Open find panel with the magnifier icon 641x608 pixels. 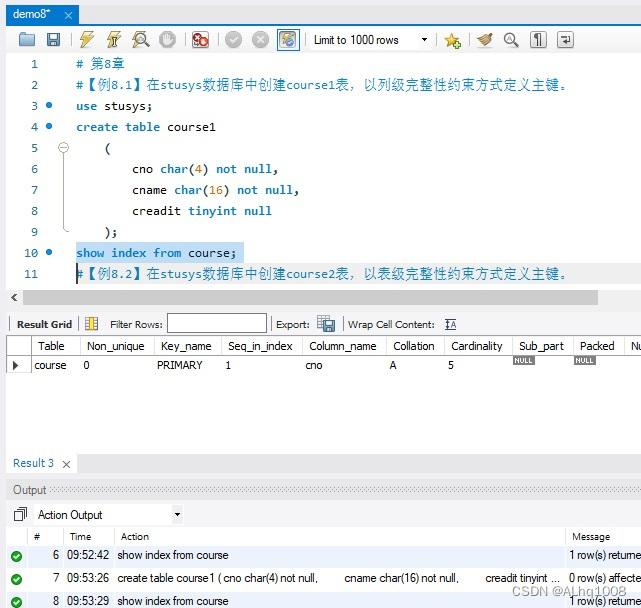coord(511,40)
